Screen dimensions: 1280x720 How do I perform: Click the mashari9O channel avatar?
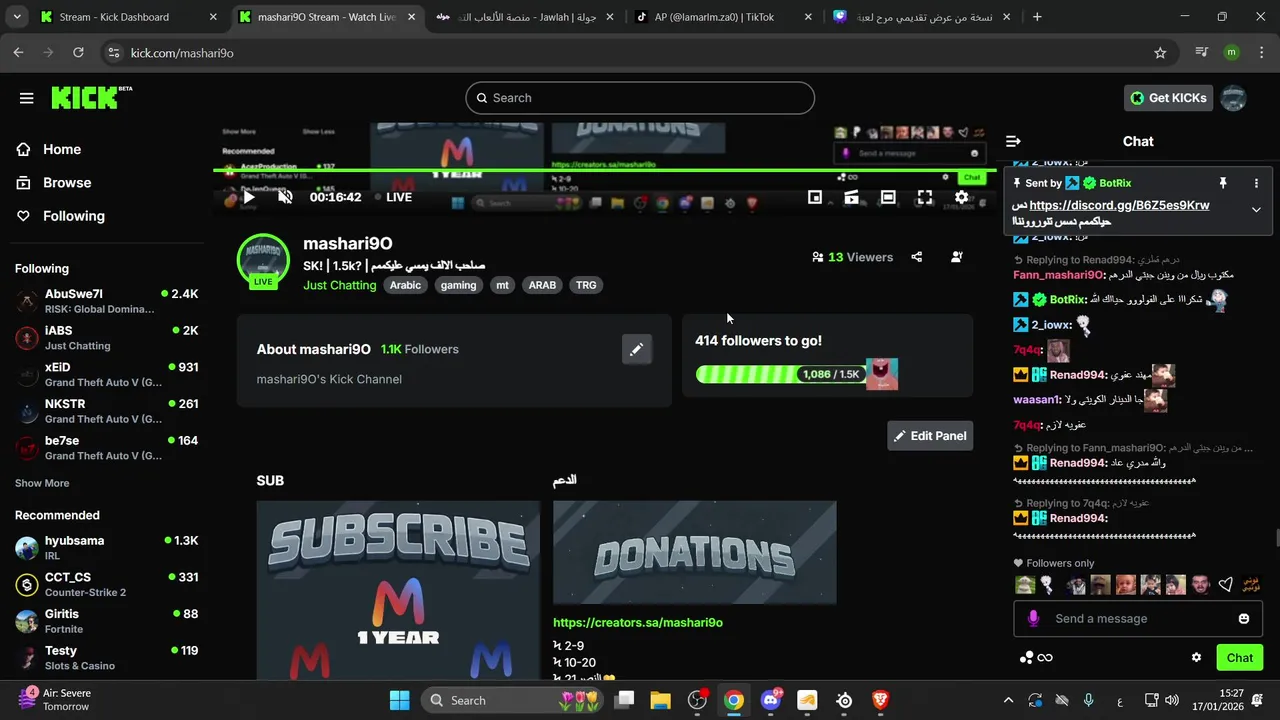point(263,260)
